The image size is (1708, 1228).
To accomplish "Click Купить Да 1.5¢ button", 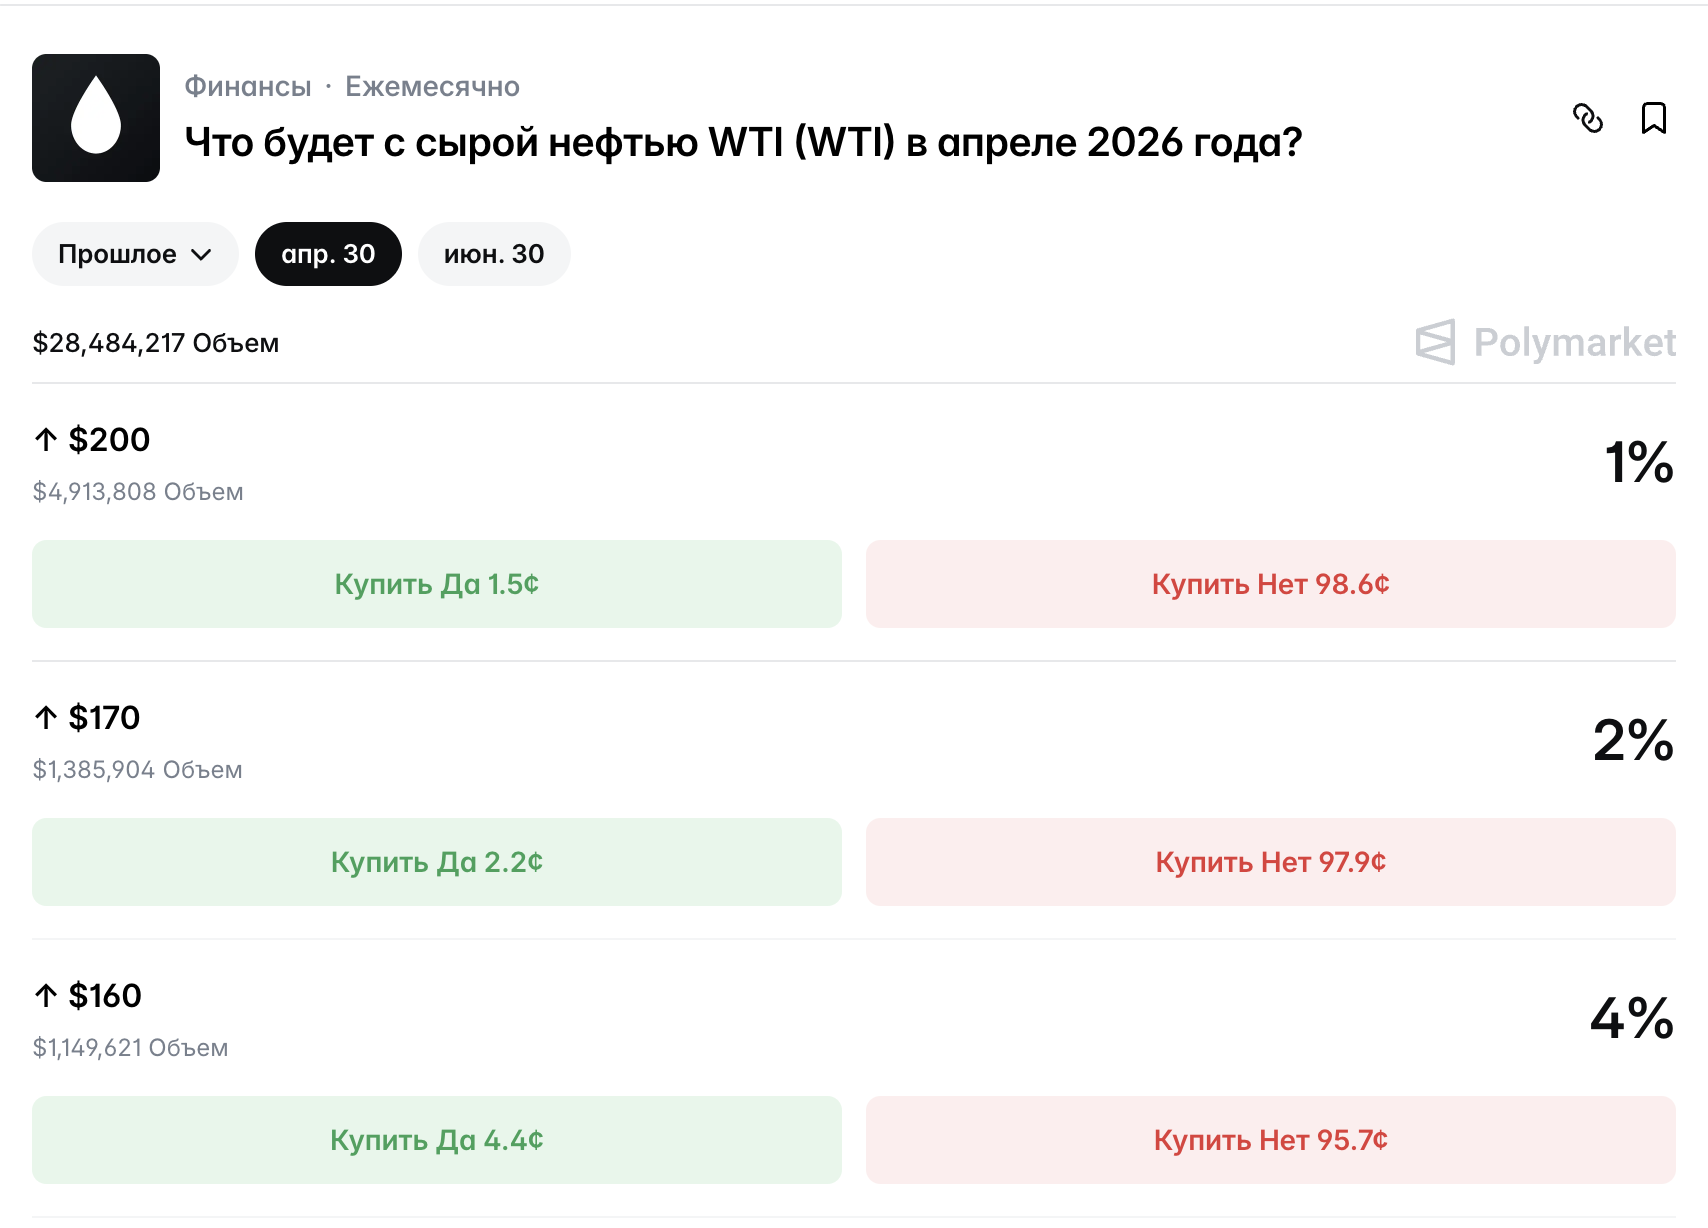I will pyautogui.click(x=436, y=584).
